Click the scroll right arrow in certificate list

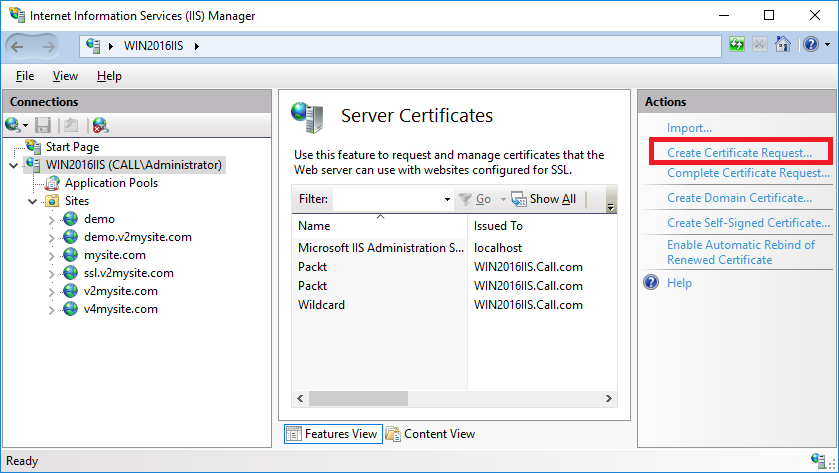click(608, 399)
